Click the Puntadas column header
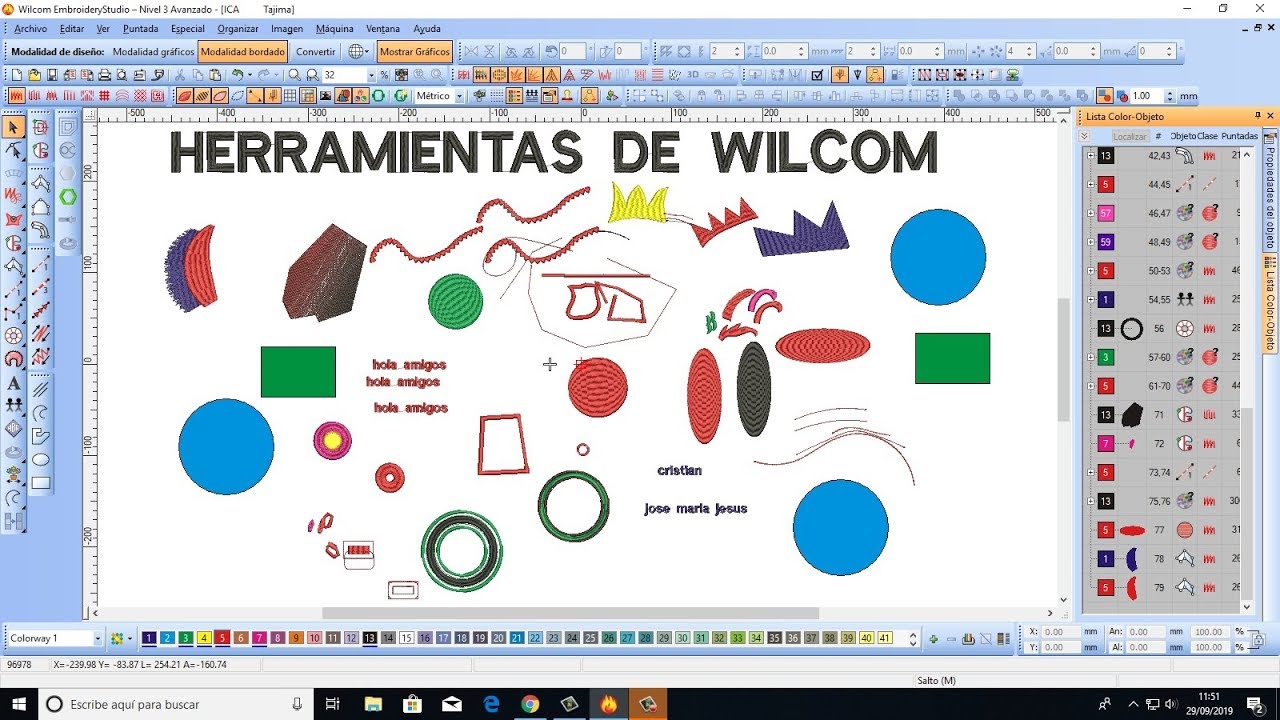Viewport: 1280px width, 720px height. pyautogui.click(x=1239, y=136)
